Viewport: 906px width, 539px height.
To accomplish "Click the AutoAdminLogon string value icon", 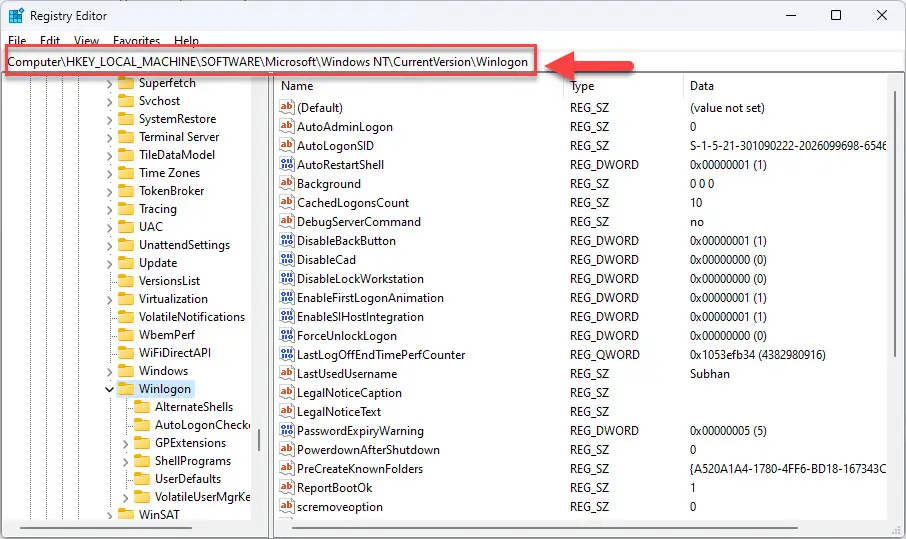I will tap(287, 127).
